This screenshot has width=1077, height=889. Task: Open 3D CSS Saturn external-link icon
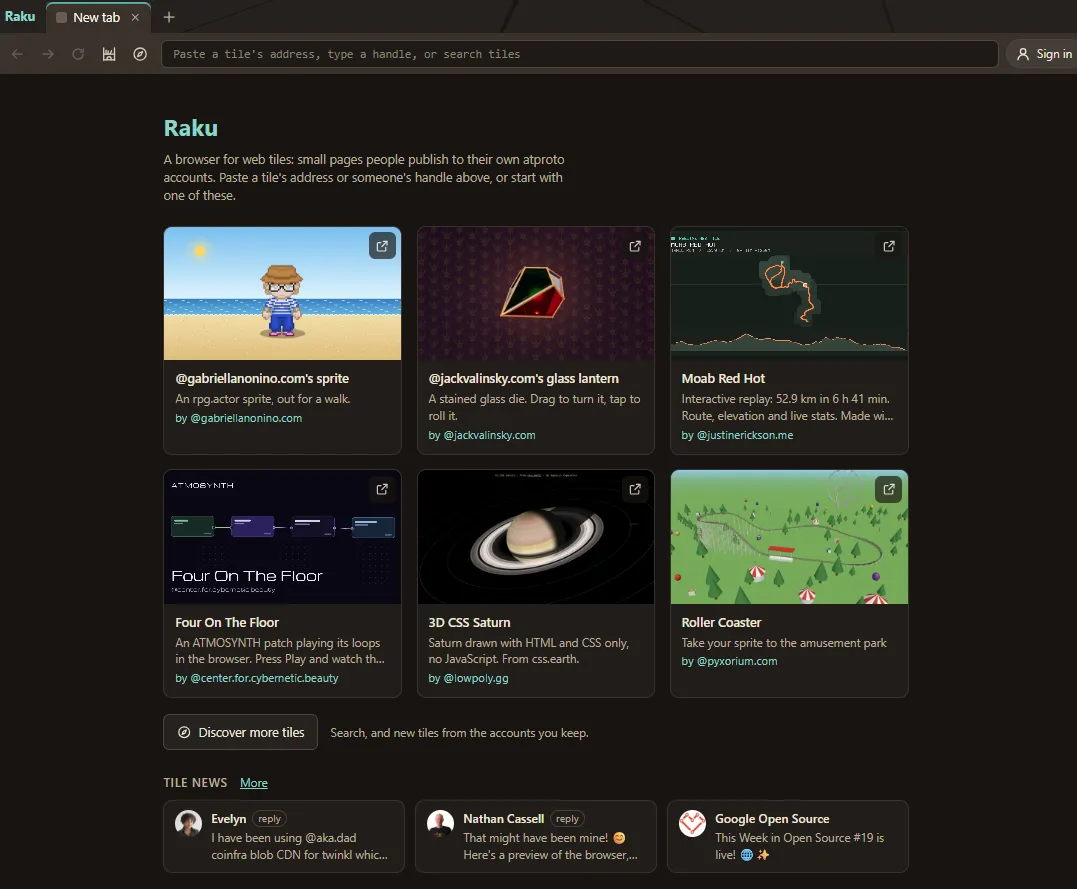coord(635,489)
